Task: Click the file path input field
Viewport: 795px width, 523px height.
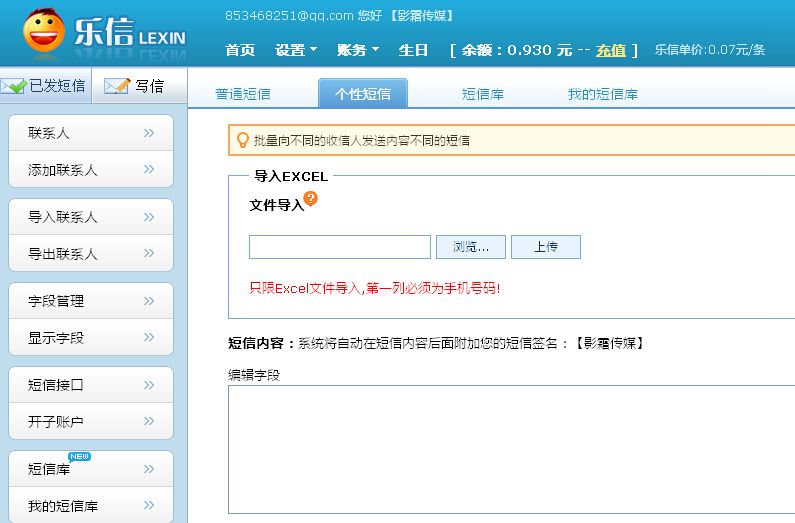Action: tap(340, 247)
